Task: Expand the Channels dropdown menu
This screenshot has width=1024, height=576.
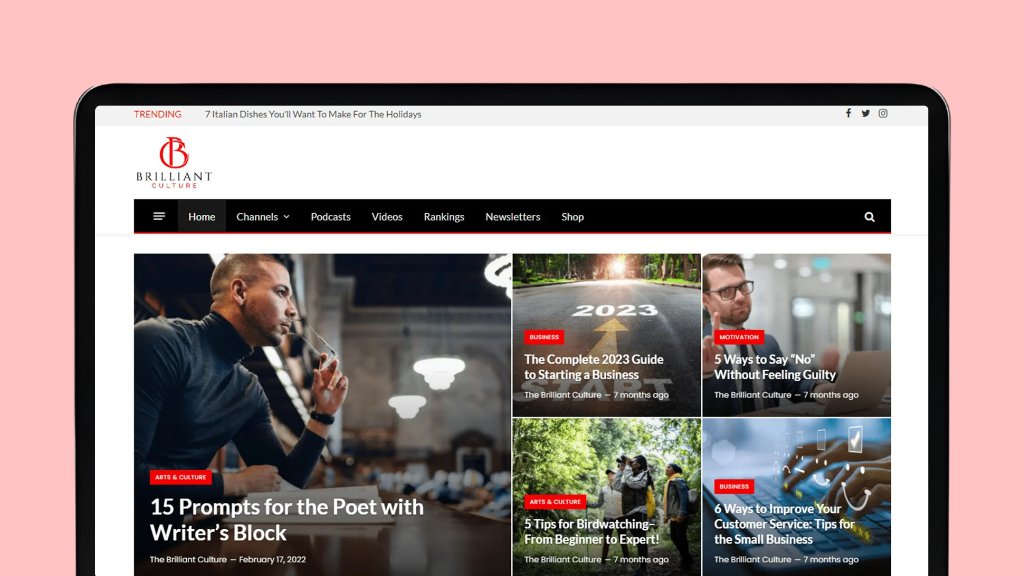Action: click(263, 217)
